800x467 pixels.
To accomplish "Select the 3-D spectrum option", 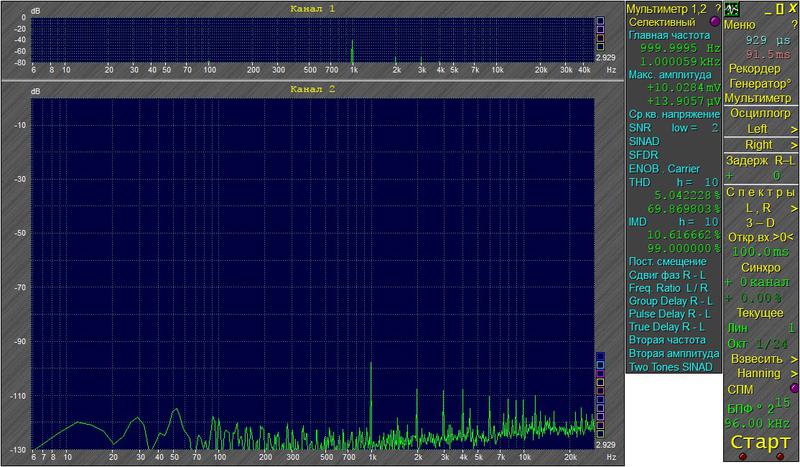I will point(758,221).
